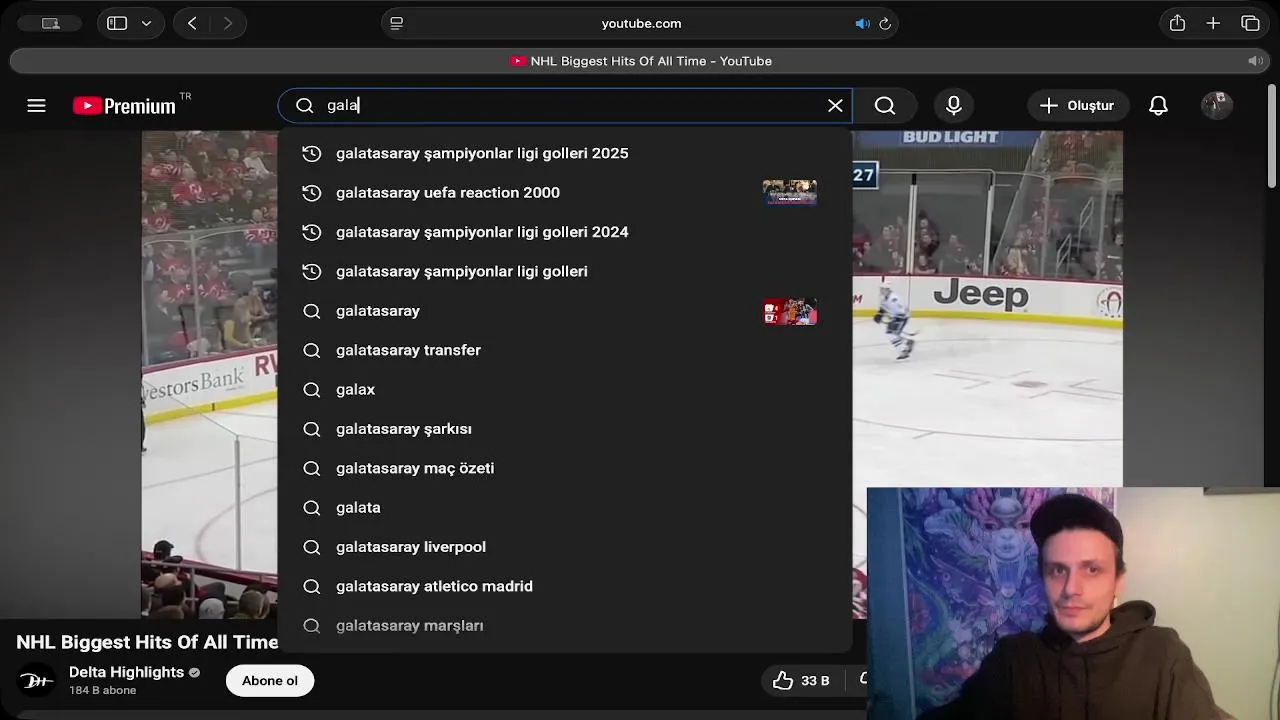Start voice search with microphone icon

pos(954,105)
